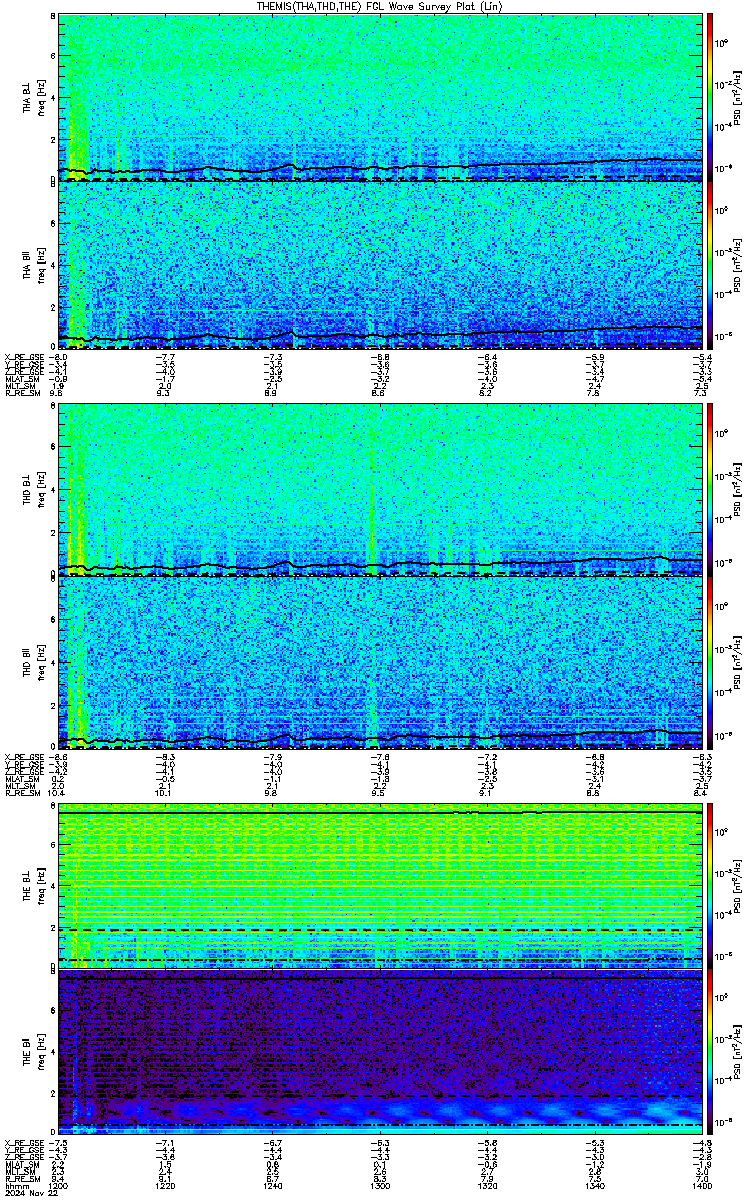Click the "THA B∥ freq [Hz]" y-axis label

(x=33, y=264)
